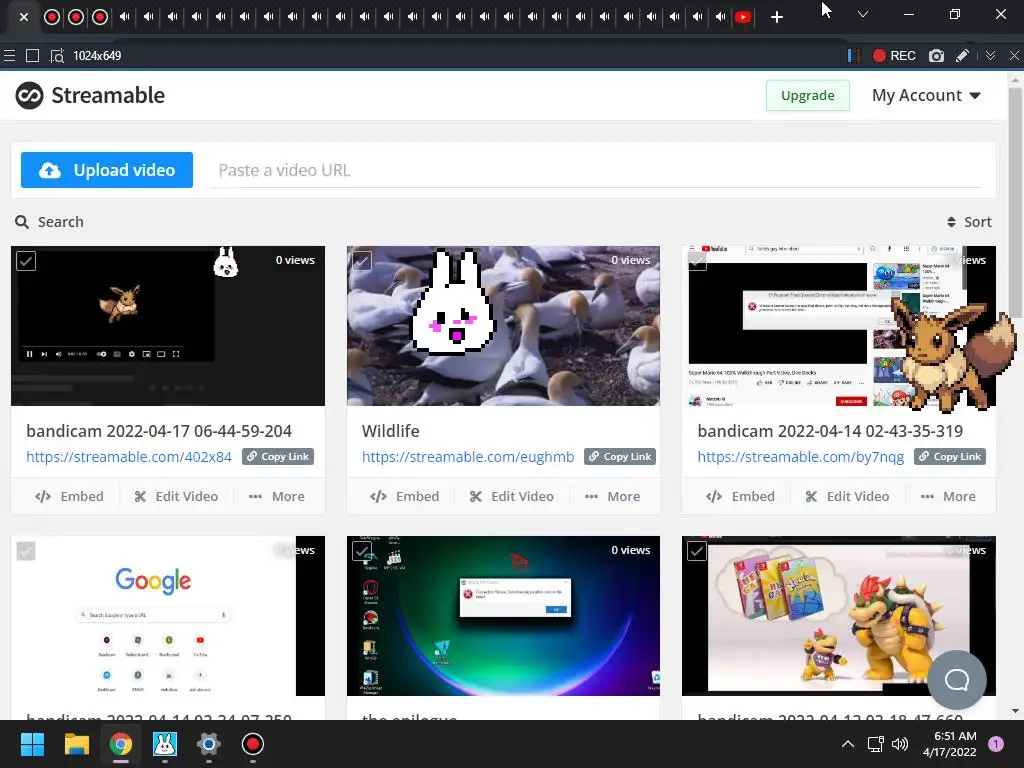This screenshot has height=768, width=1024.
Task: Click the Chrome taskbar icon
Action: (120, 744)
